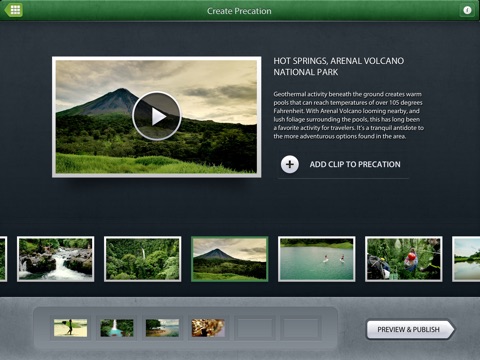The image size is (480, 360).
Task: Play the Arenal Volcano video
Action: [157, 116]
